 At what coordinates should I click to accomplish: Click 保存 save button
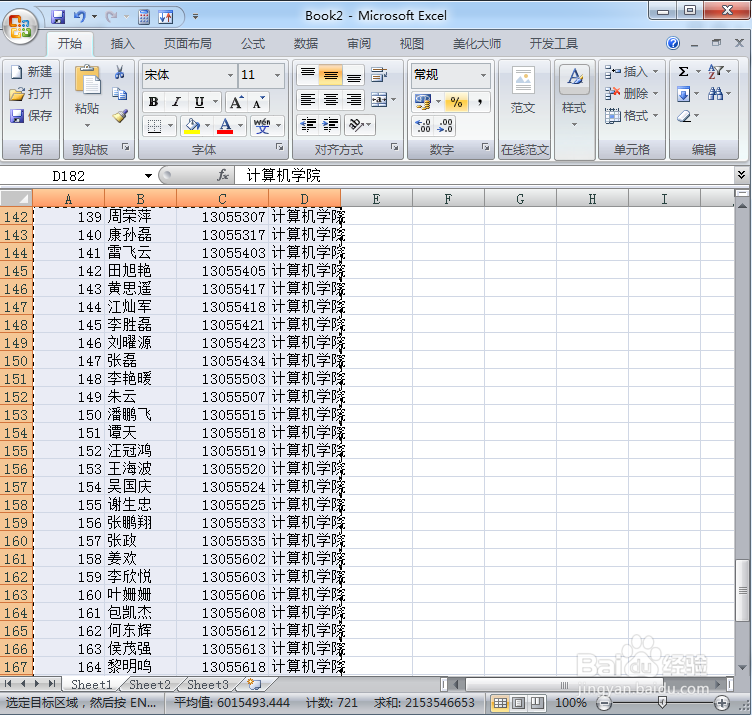(x=32, y=116)
